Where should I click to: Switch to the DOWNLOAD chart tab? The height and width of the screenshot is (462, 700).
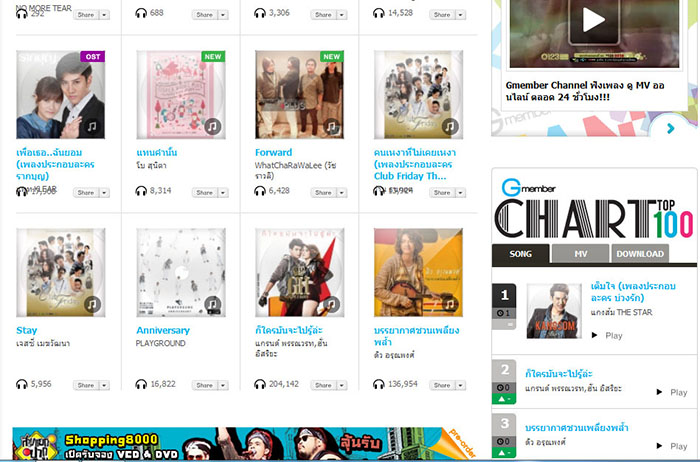[x=640, y=254]
